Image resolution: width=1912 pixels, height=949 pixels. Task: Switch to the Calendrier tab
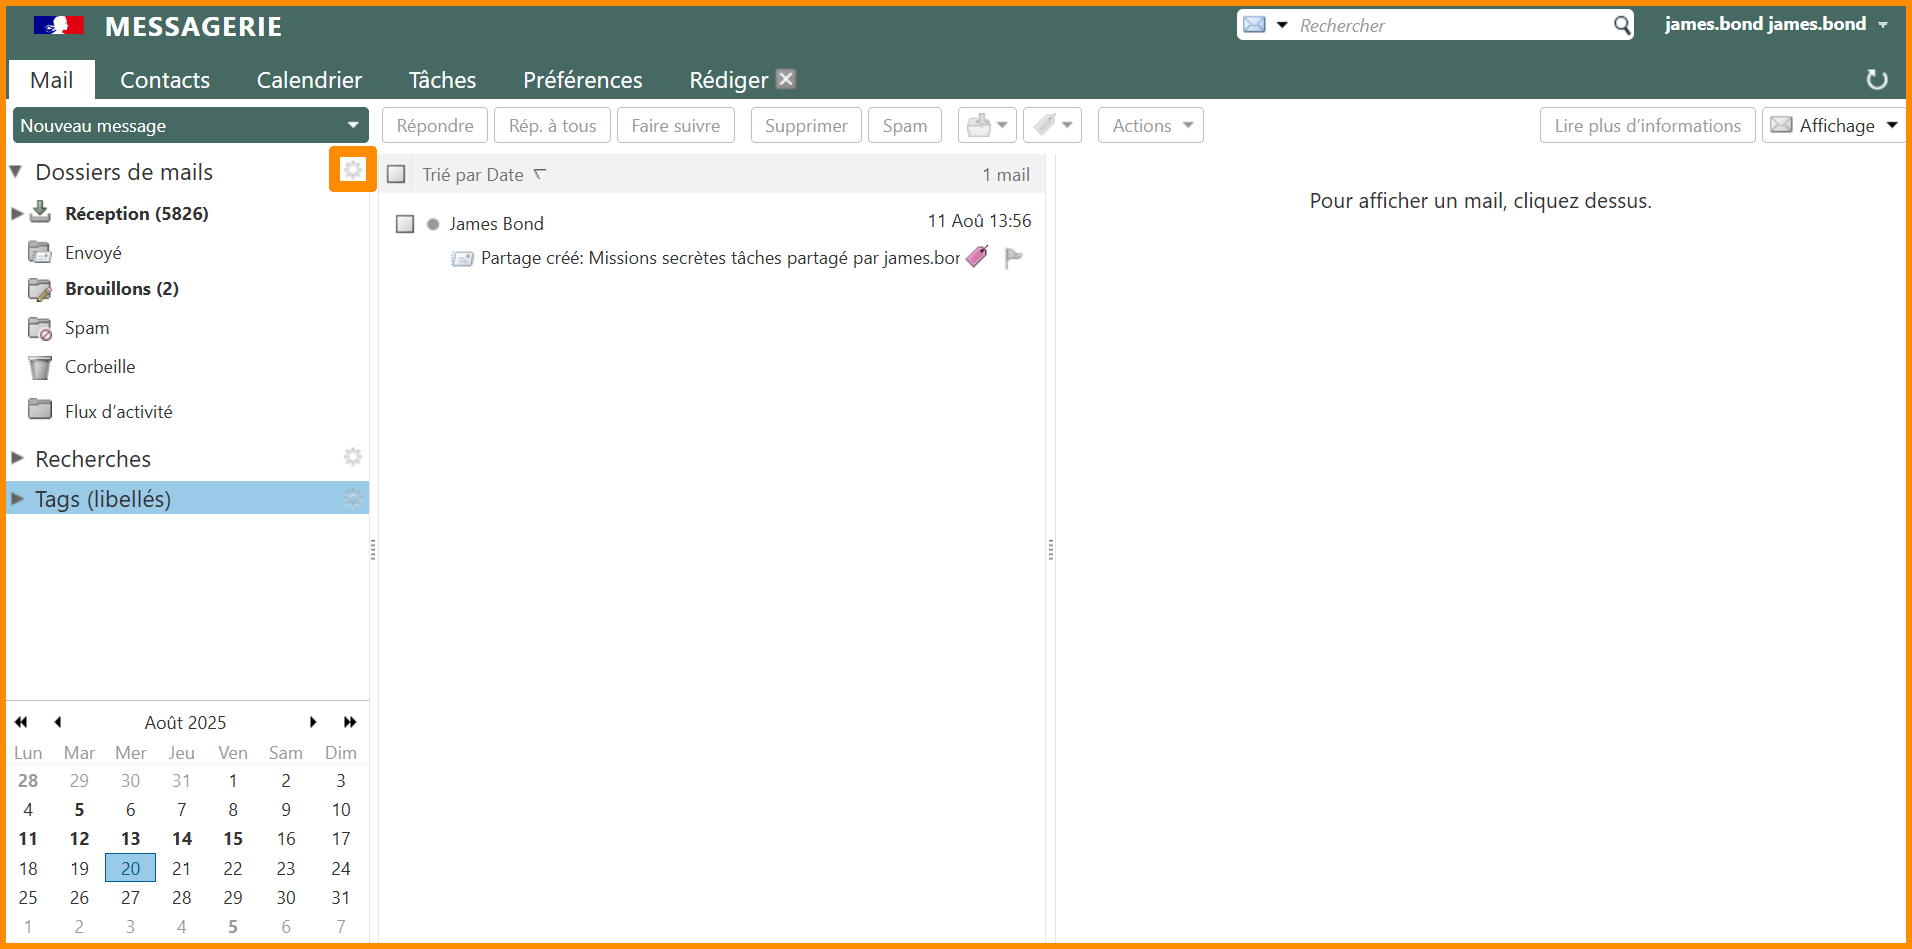point(309,80)
